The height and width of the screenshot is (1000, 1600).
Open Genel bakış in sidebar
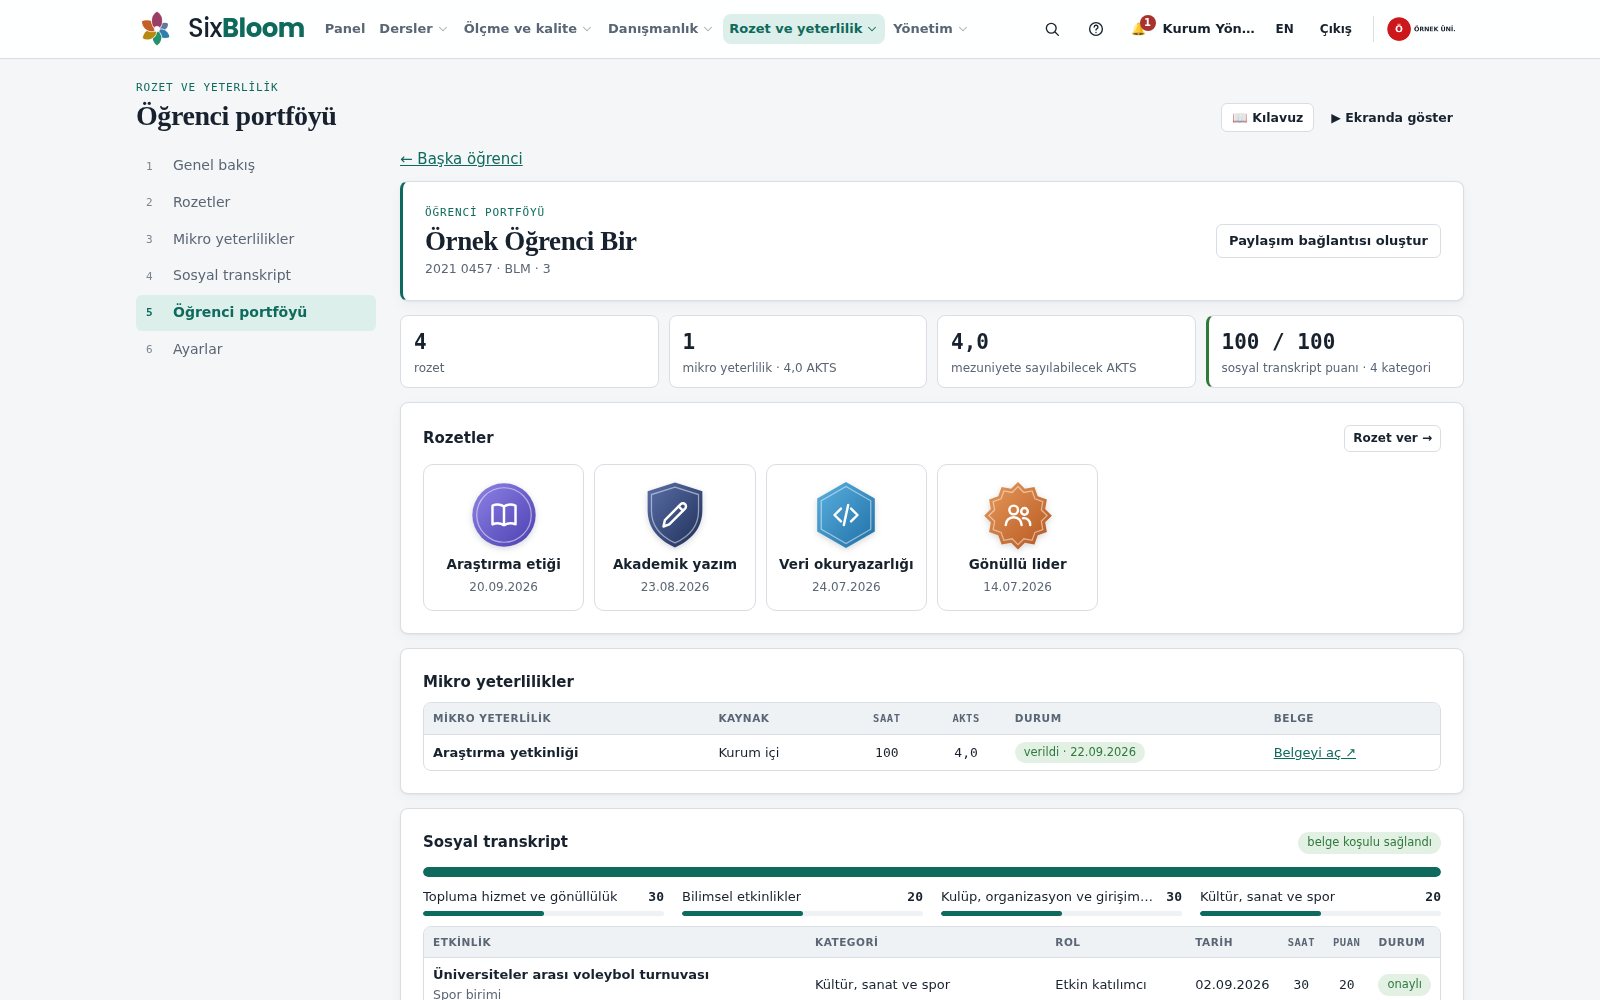[x=256, y=165]
